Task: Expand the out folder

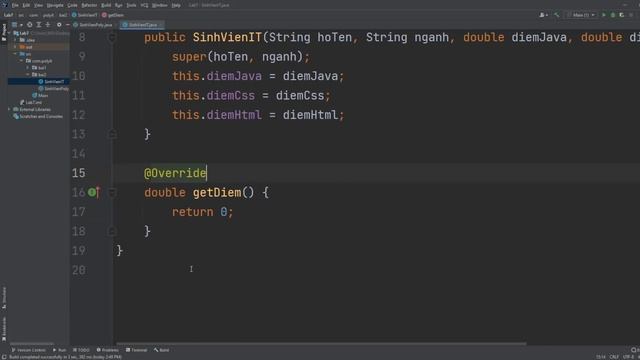Action: [16, 47]
